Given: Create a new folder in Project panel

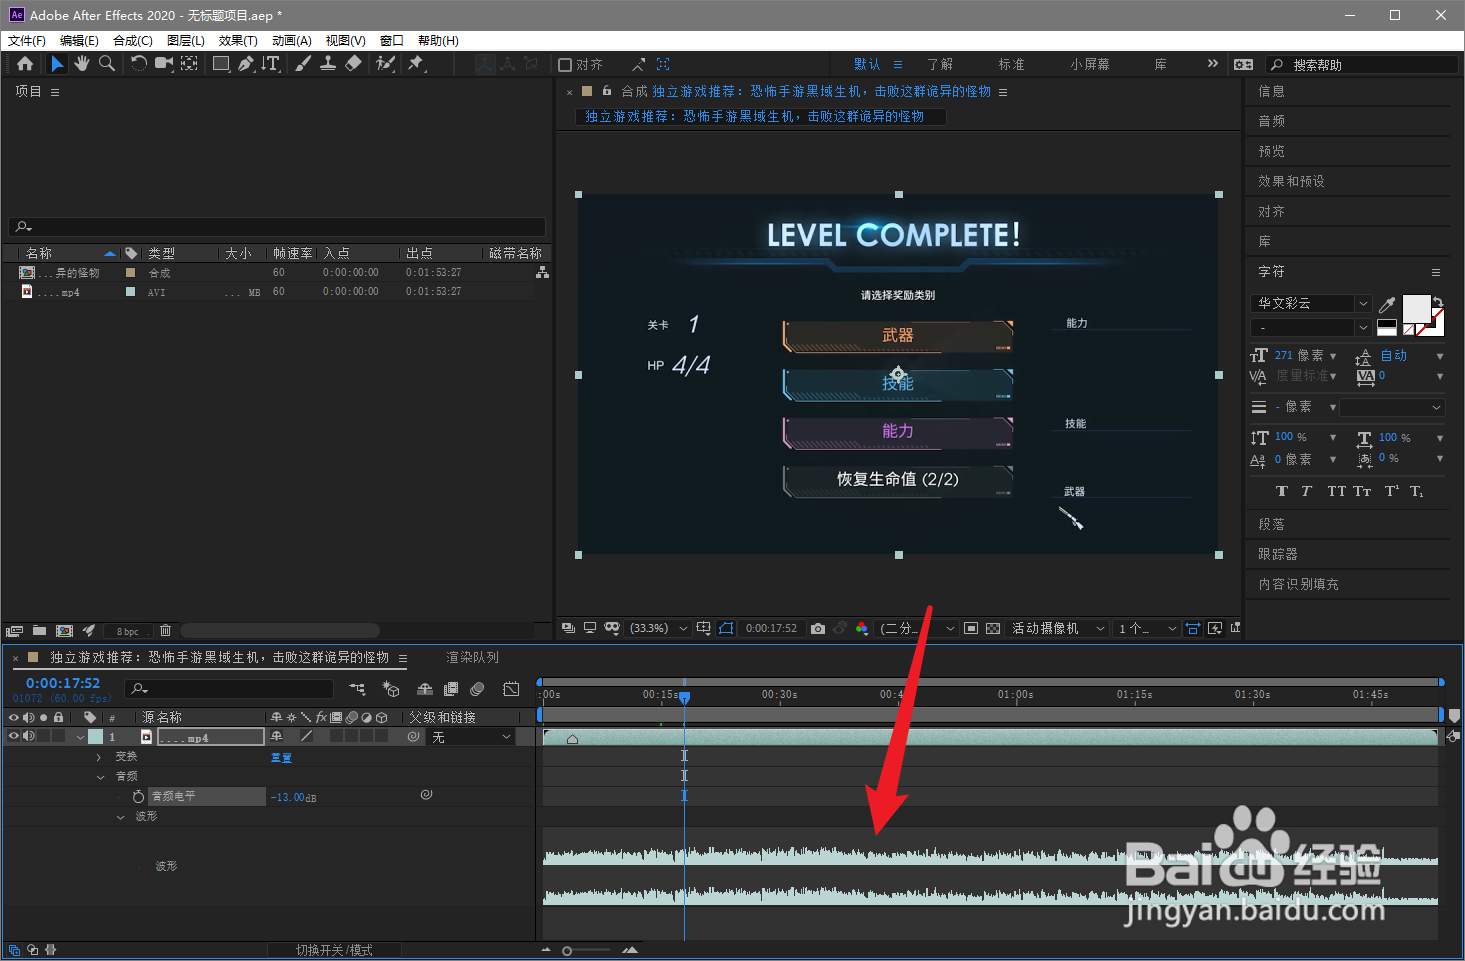Looking at the screenshot, I should coord(39,631).
